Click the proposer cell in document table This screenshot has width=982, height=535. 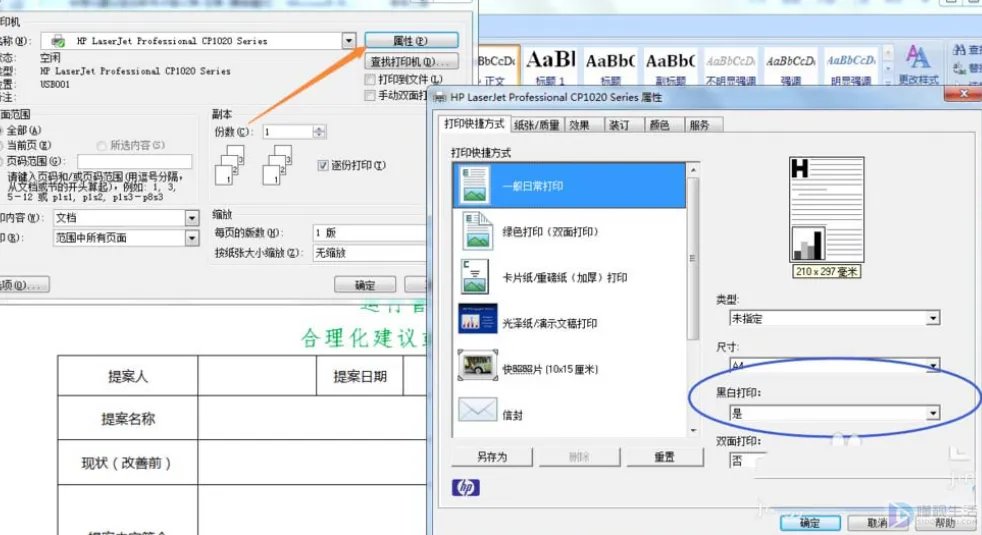(x=128, y=376)
